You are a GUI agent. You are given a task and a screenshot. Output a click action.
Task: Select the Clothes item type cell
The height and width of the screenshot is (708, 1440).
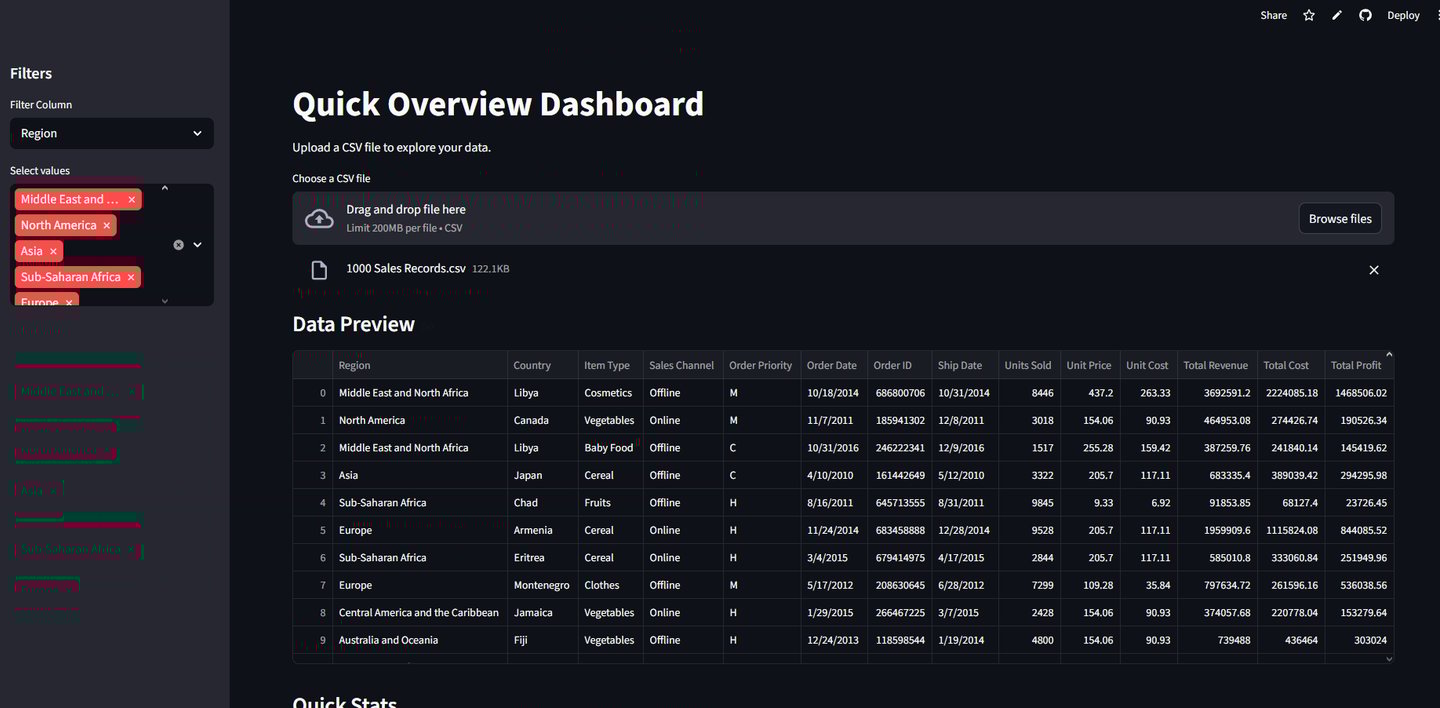coord(611,585)
